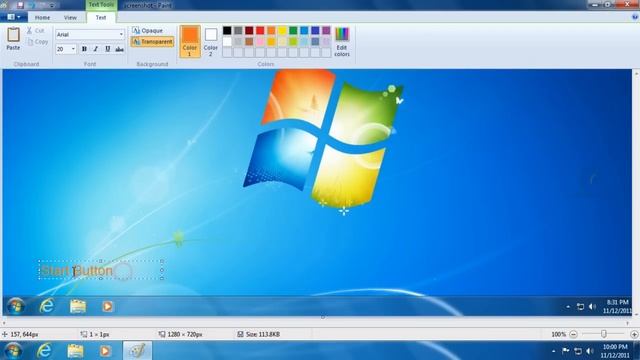The image size is (640, 360).
Task: Open Windows Explorer from the real taskbar
Action: pos(75,351)
